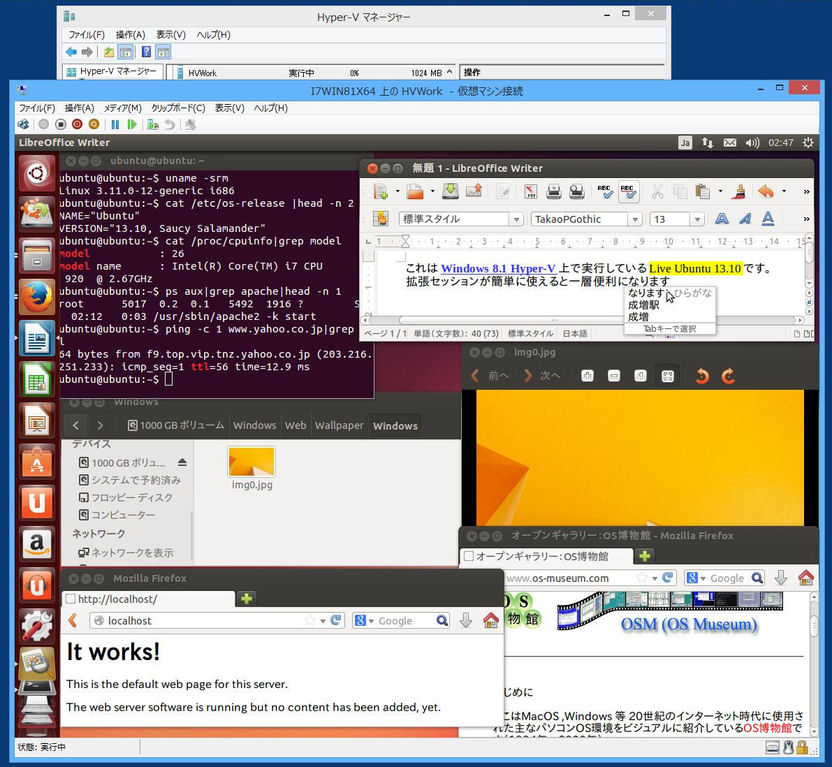Go to home page in OS Museum Firefox window
The image size is (832, 767).
pyautogui.click(x=805, y=578)
